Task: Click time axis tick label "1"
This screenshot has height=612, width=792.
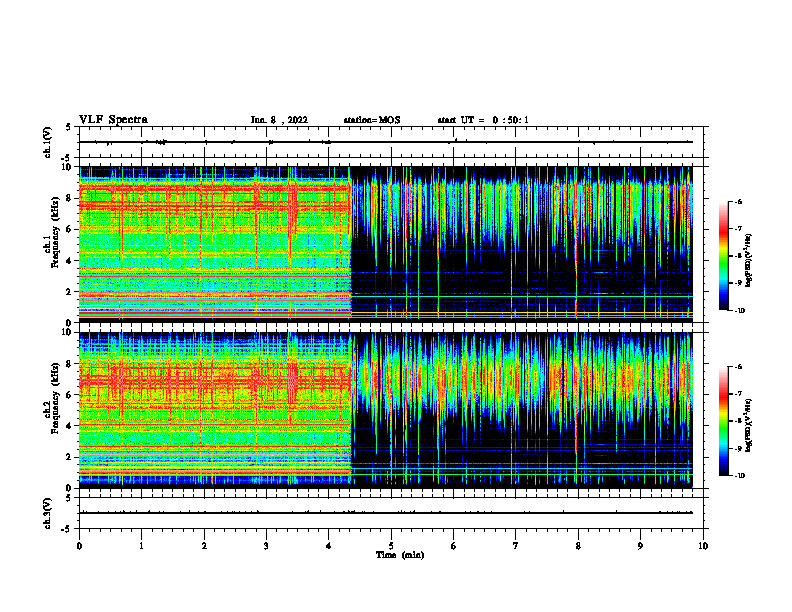Action: [141, 546]
